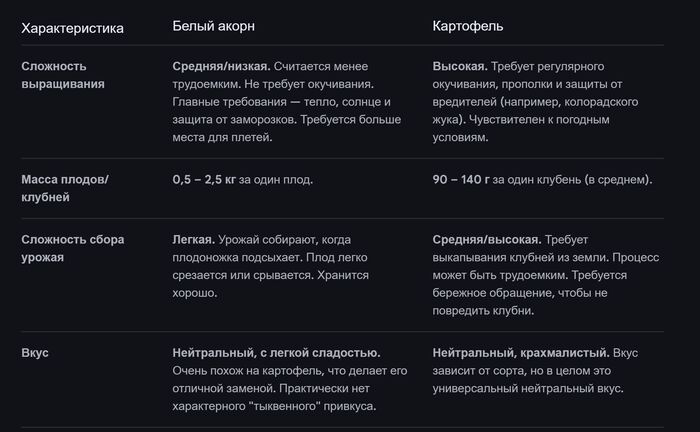Click the "Вкус" row label
700x432 pixels.
(x=35, y=353)
